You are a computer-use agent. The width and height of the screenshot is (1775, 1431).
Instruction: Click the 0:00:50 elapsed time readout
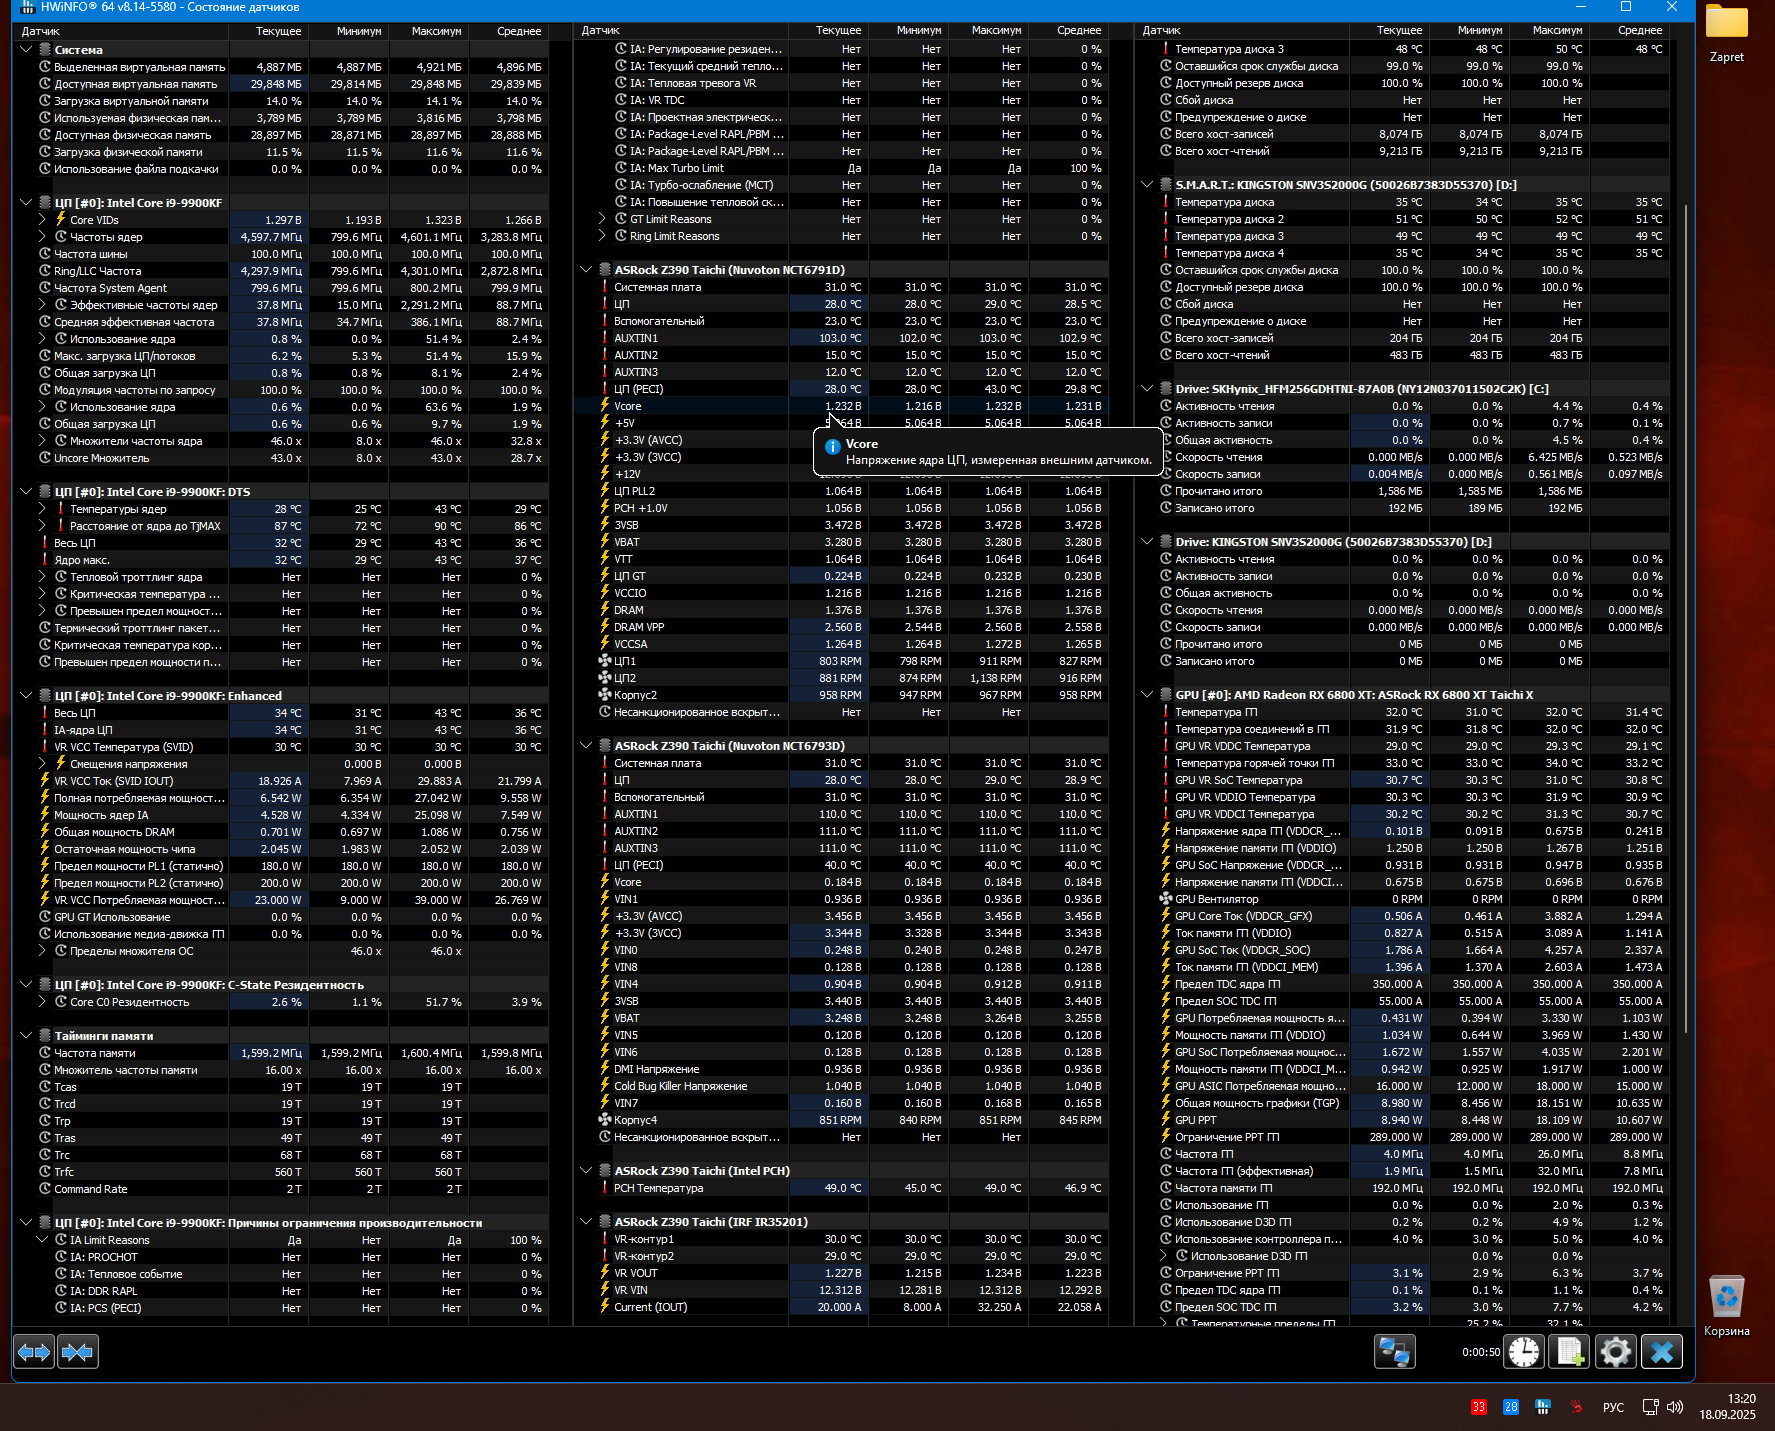1480,1352
